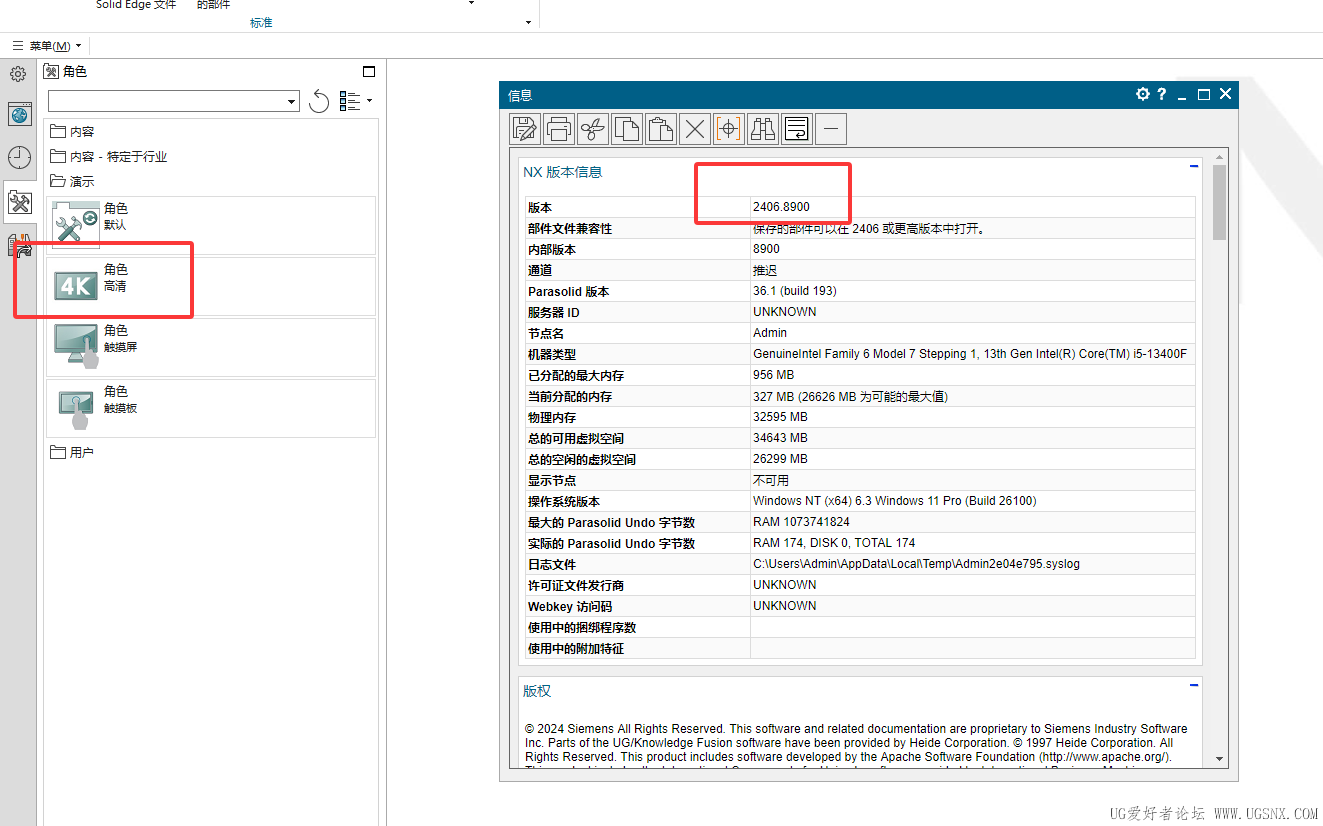Screen dimensions: 1323x826
Task: Click the 许可证文件发行商 value UNKNOWN
Action: pyautogui.click(x=784, y=585)
